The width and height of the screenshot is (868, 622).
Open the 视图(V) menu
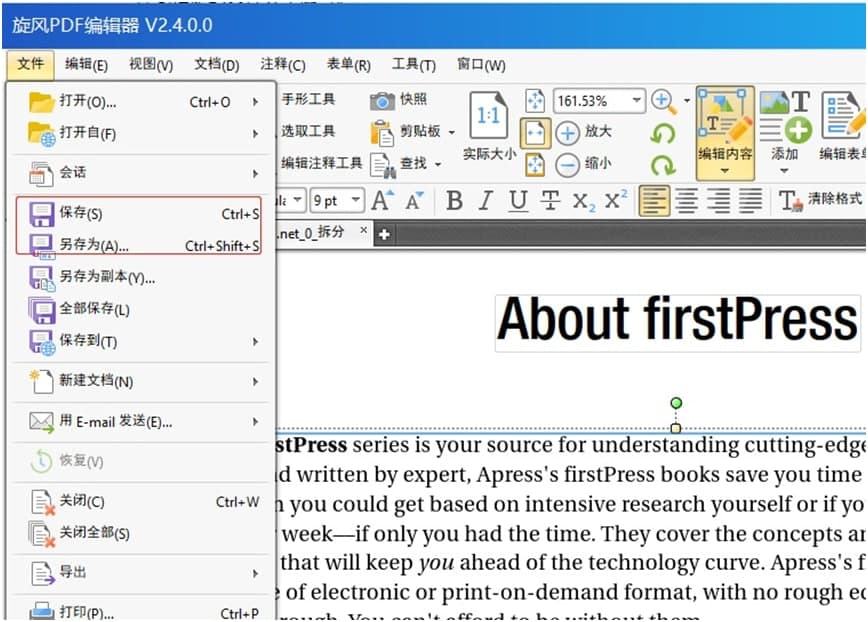point(151,65)
